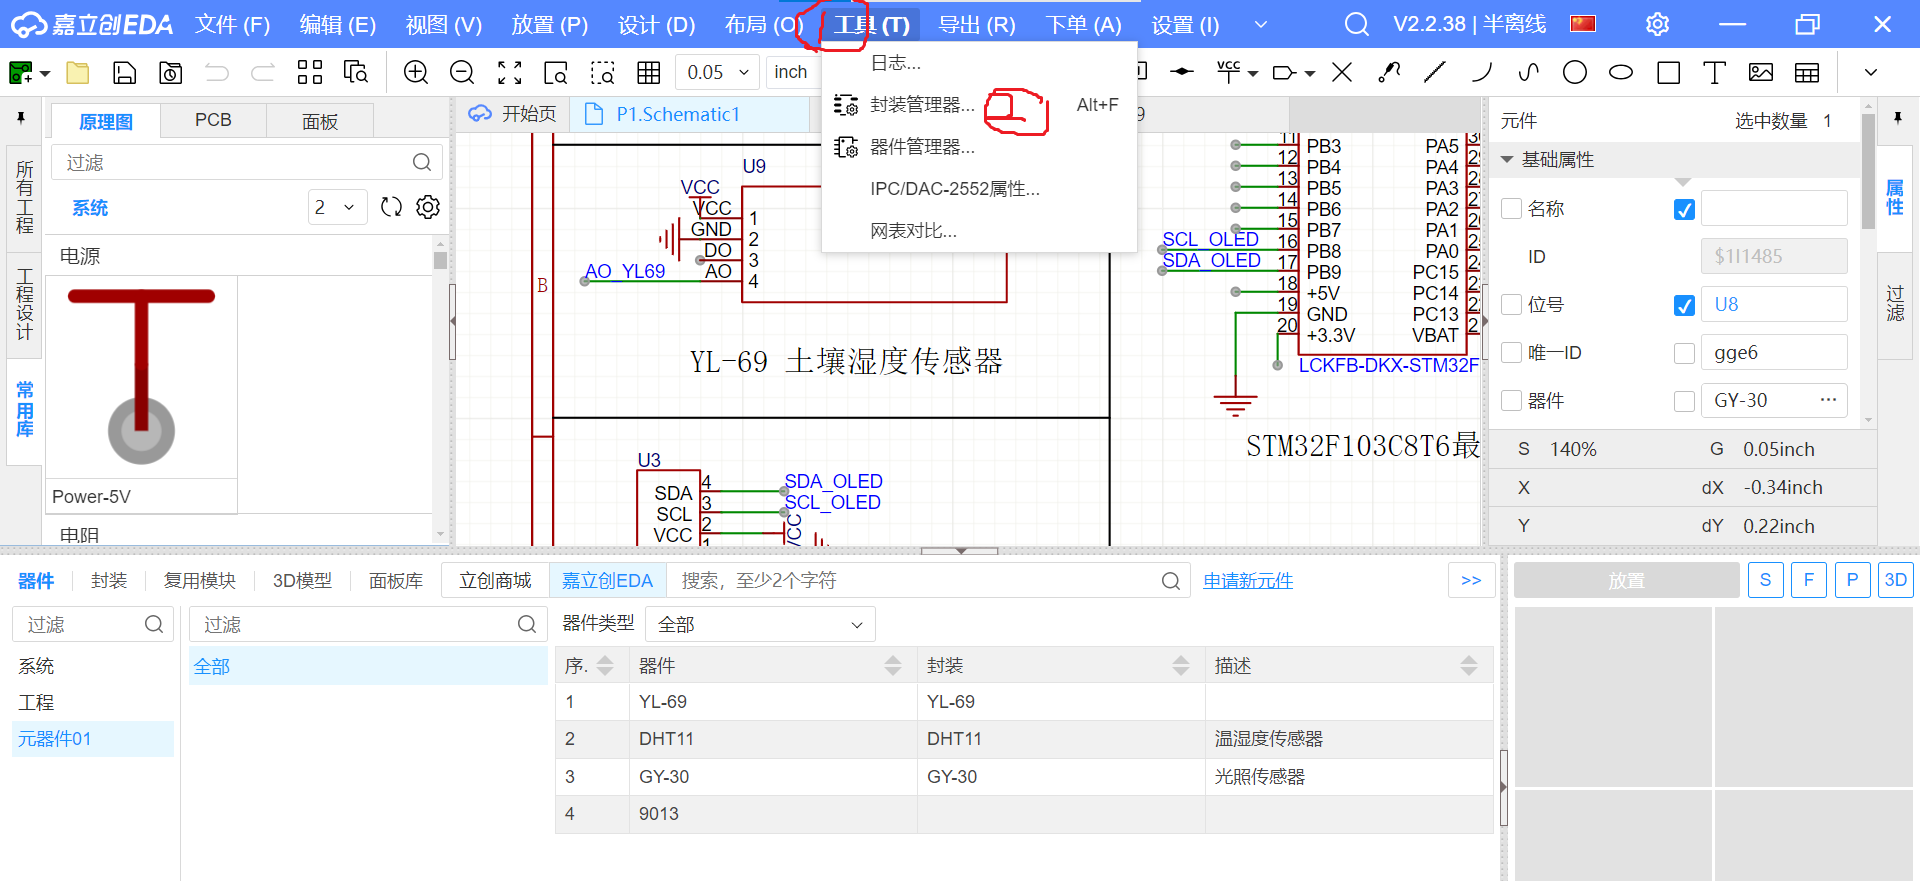Select the text T tool
This screenshot has height=881, width=1920.
click(x=1714, y=72)
